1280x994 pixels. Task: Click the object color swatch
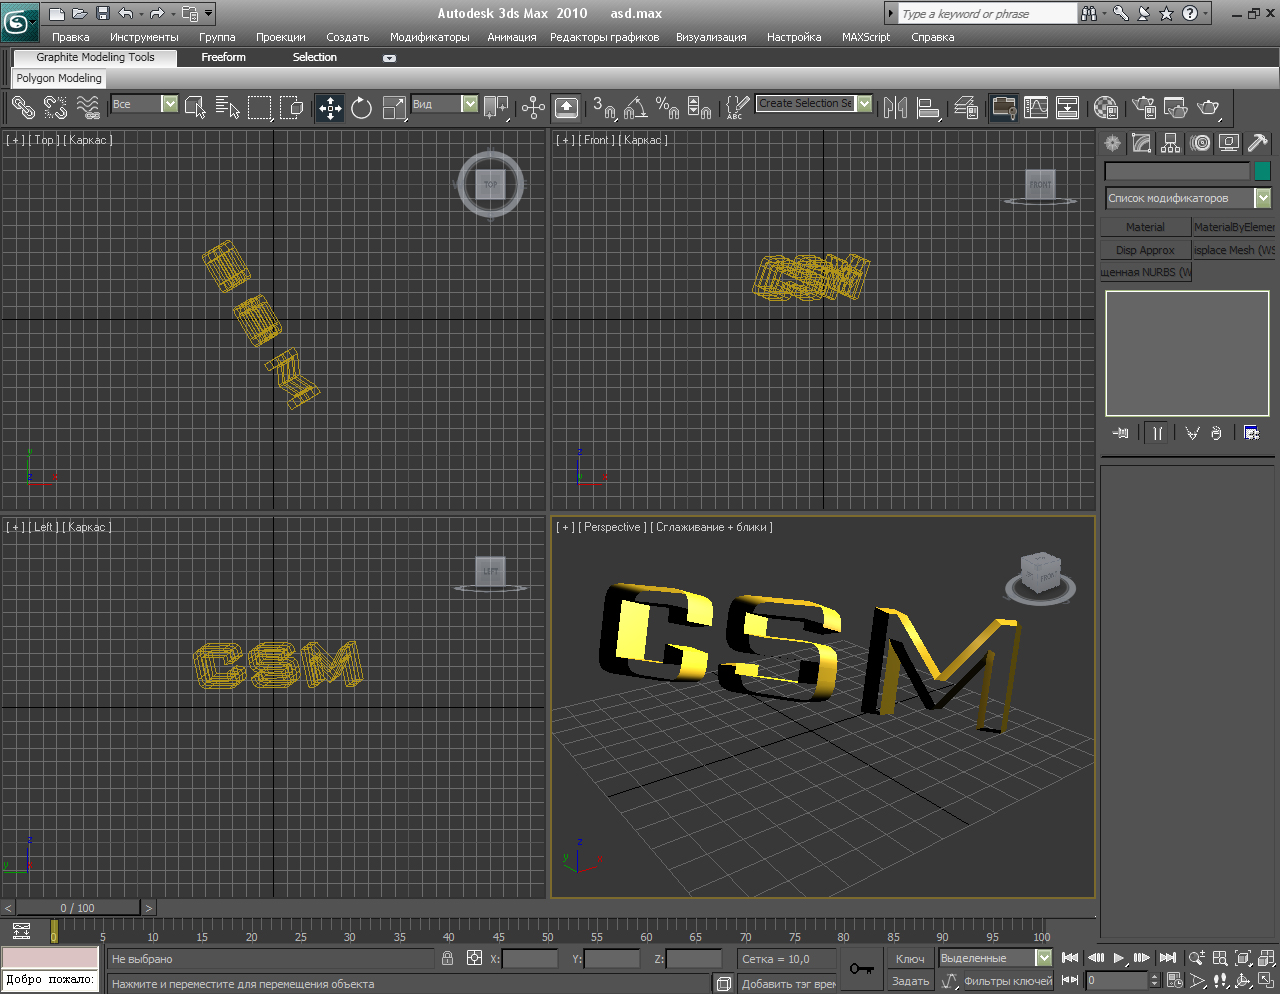click(1262, 171)
